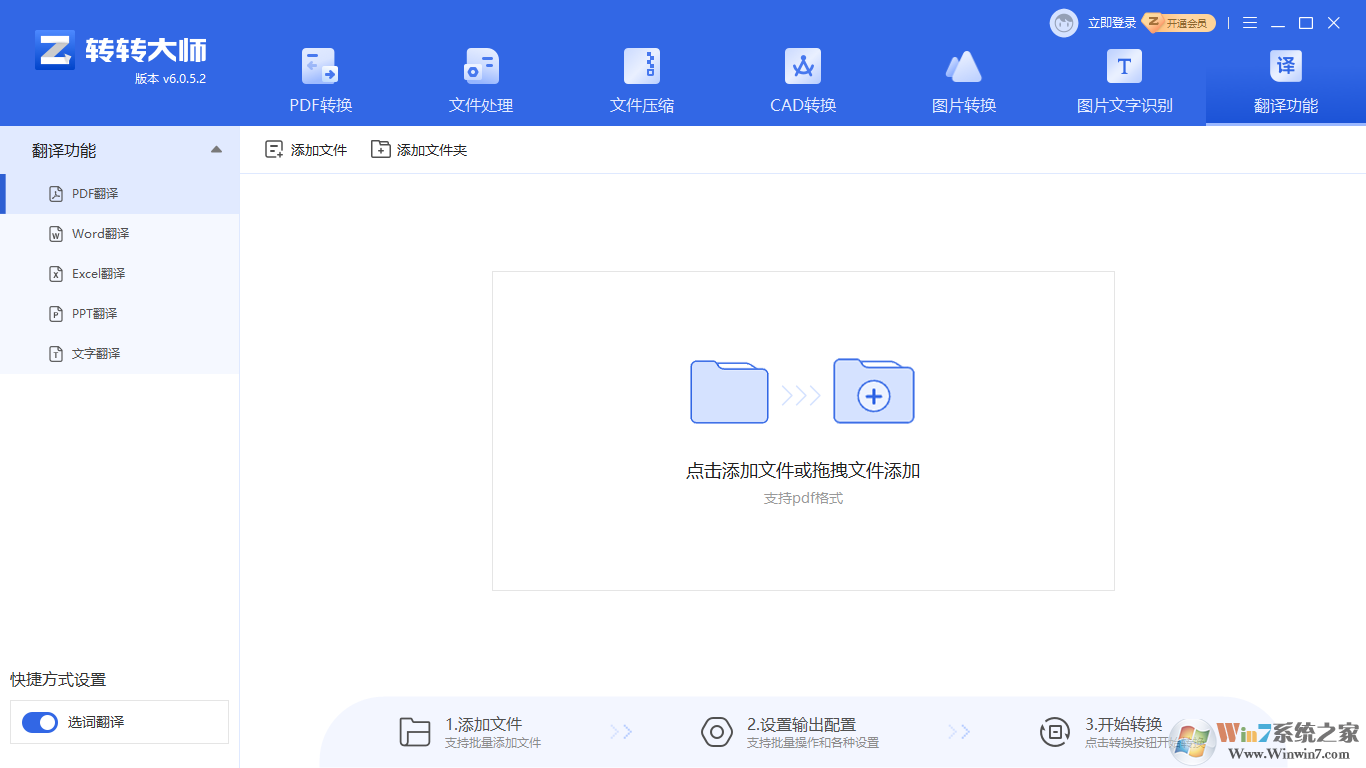Choose Word翻译 in the sidebar
Screen dimensions: 1366x768
(120, 234)
